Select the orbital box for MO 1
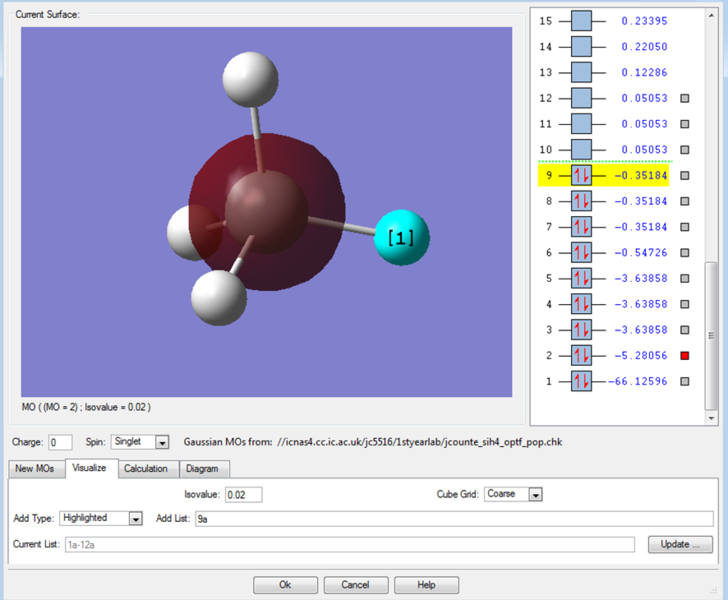 [581, 381]
